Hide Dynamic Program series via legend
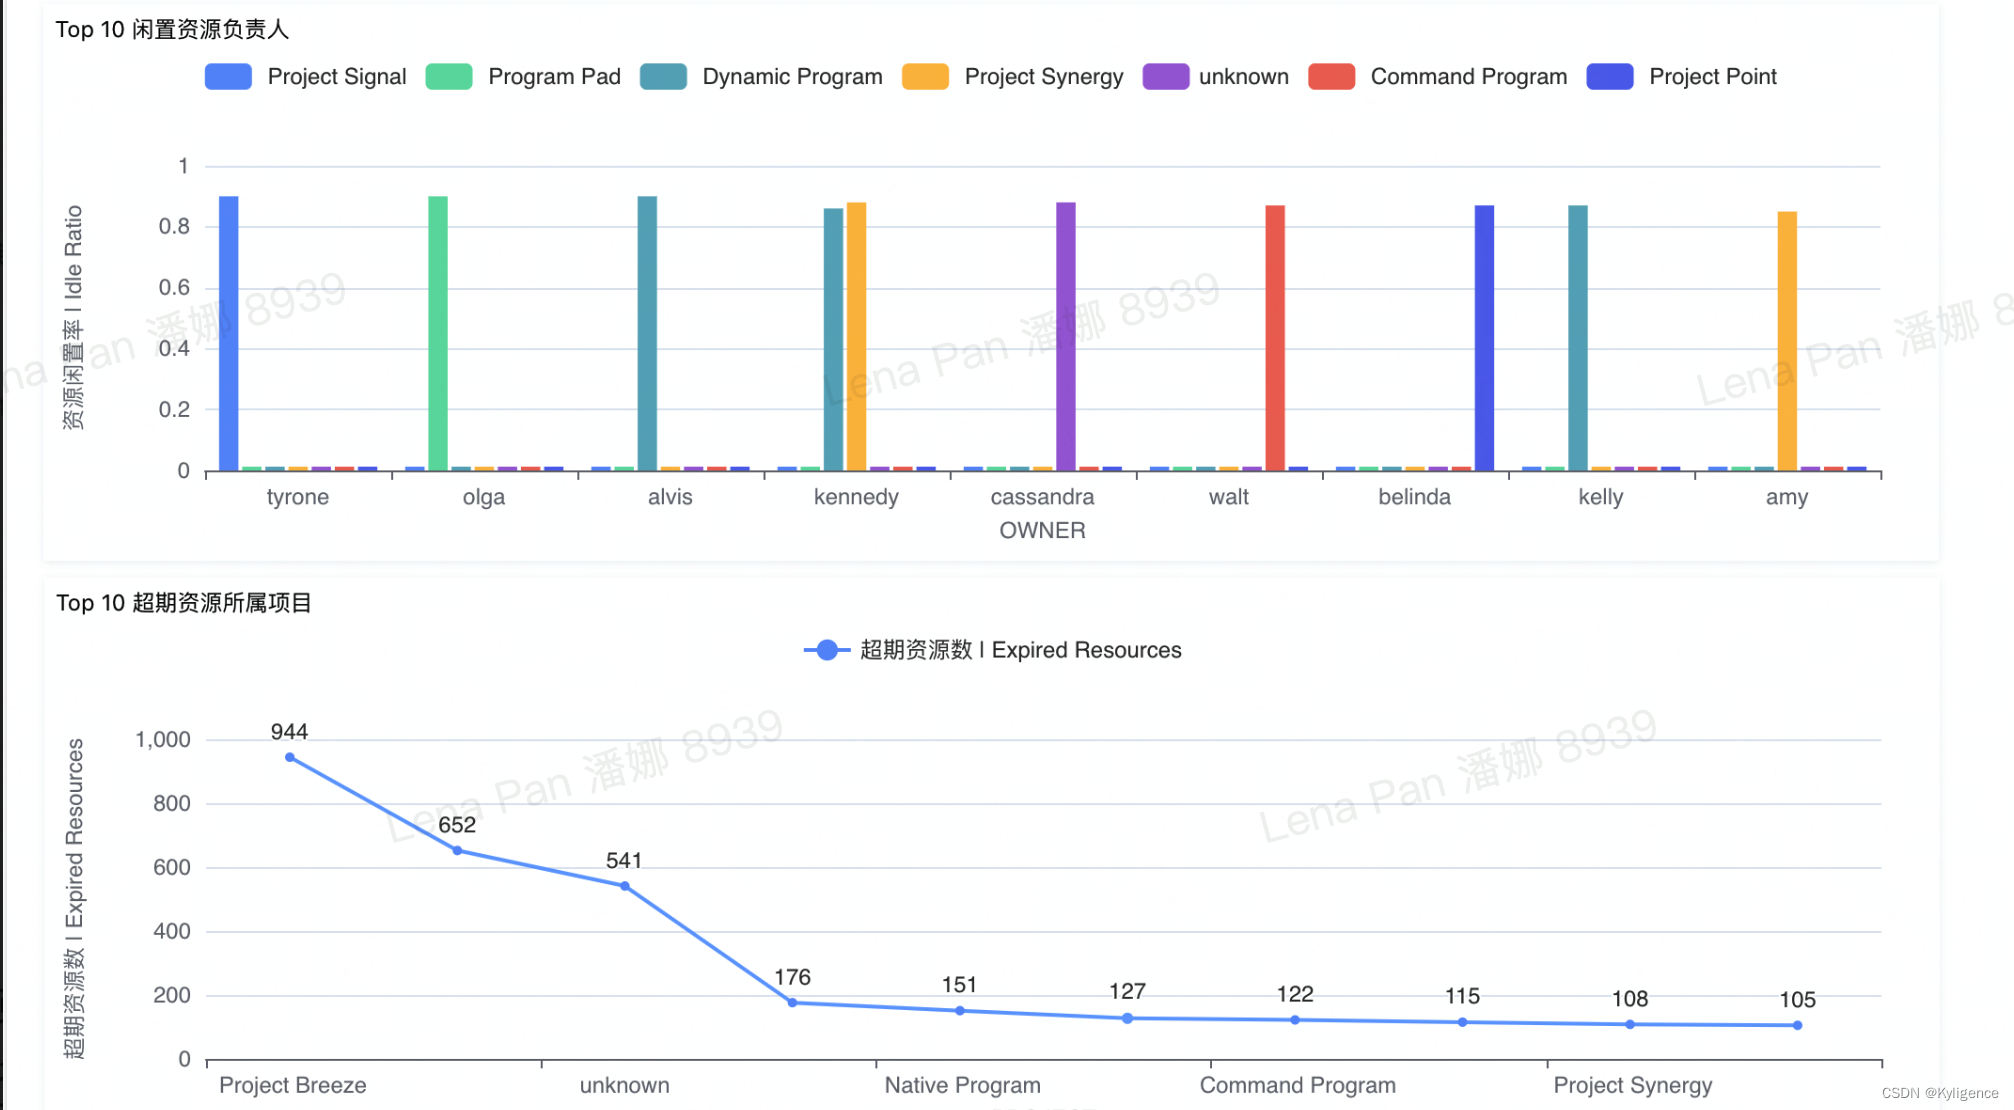 click(x=663, y=77)
